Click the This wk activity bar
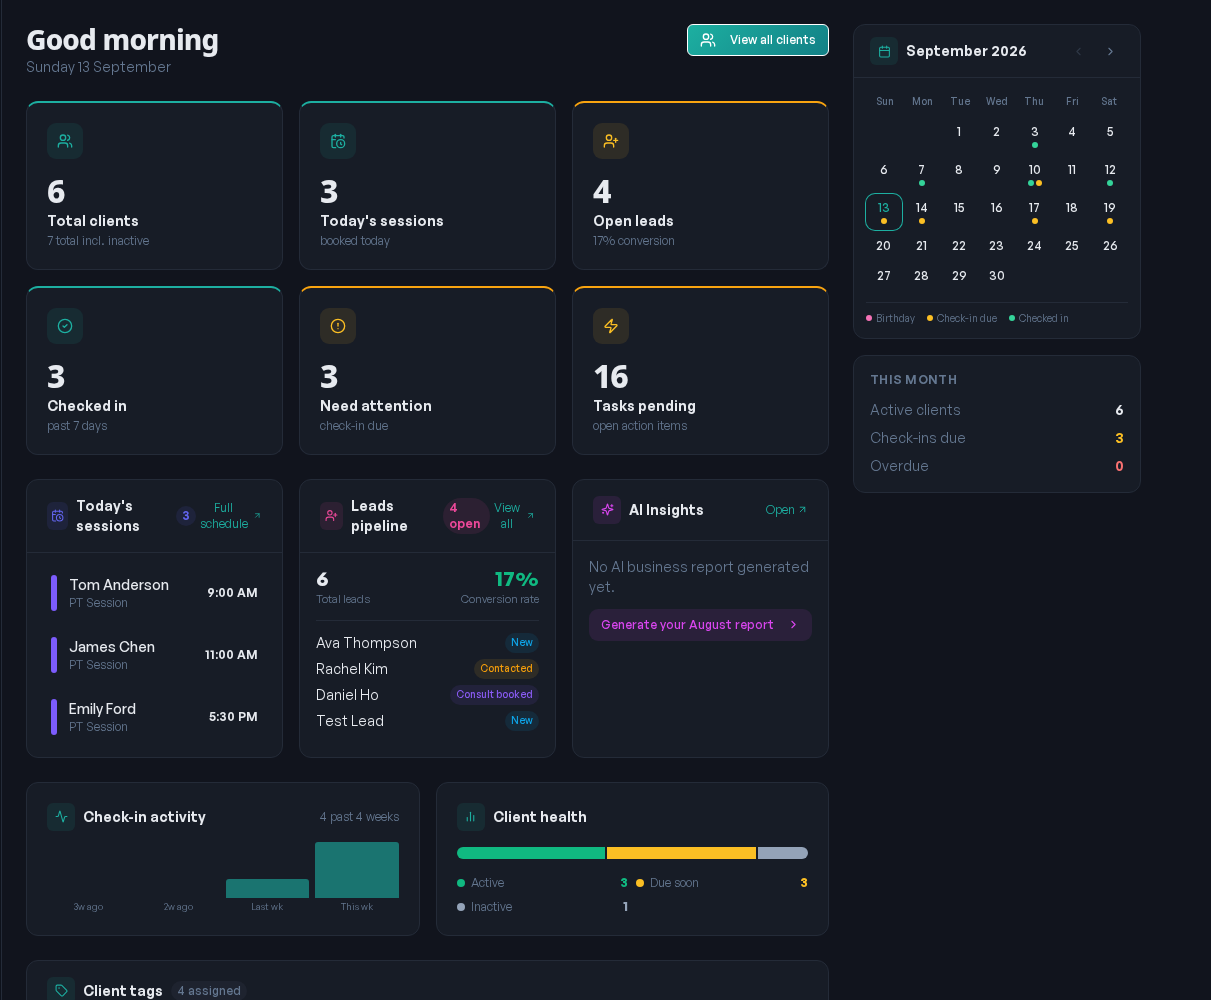Screen dimensions: 1211x1000 pyautogui.click(x=357, y=870)
